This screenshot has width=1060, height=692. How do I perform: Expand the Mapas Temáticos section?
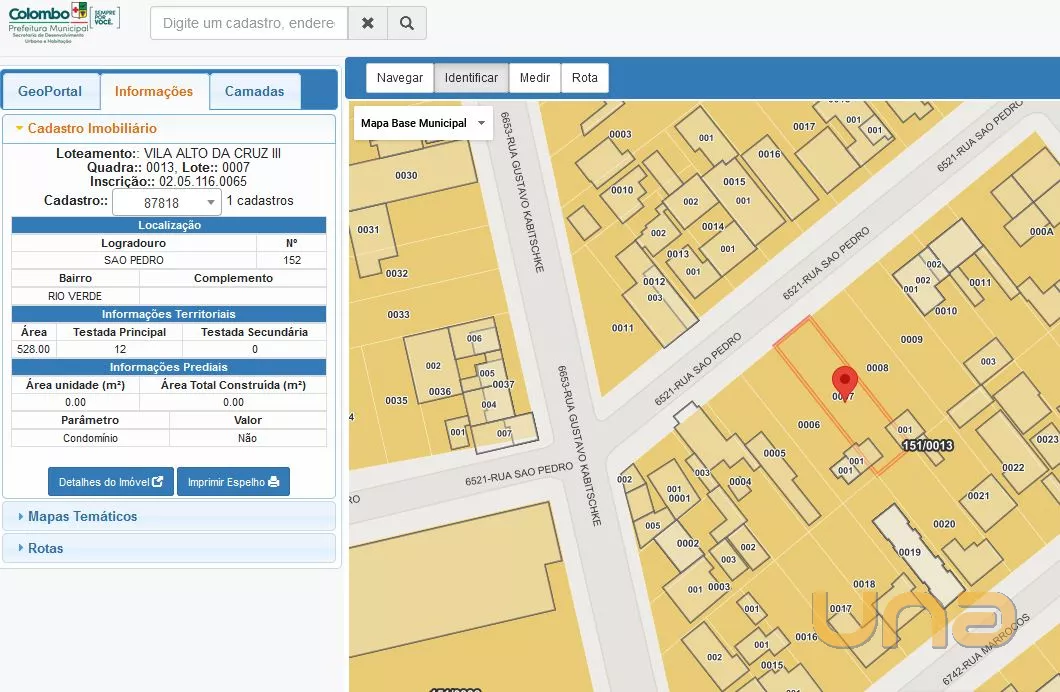pos(82,517)
